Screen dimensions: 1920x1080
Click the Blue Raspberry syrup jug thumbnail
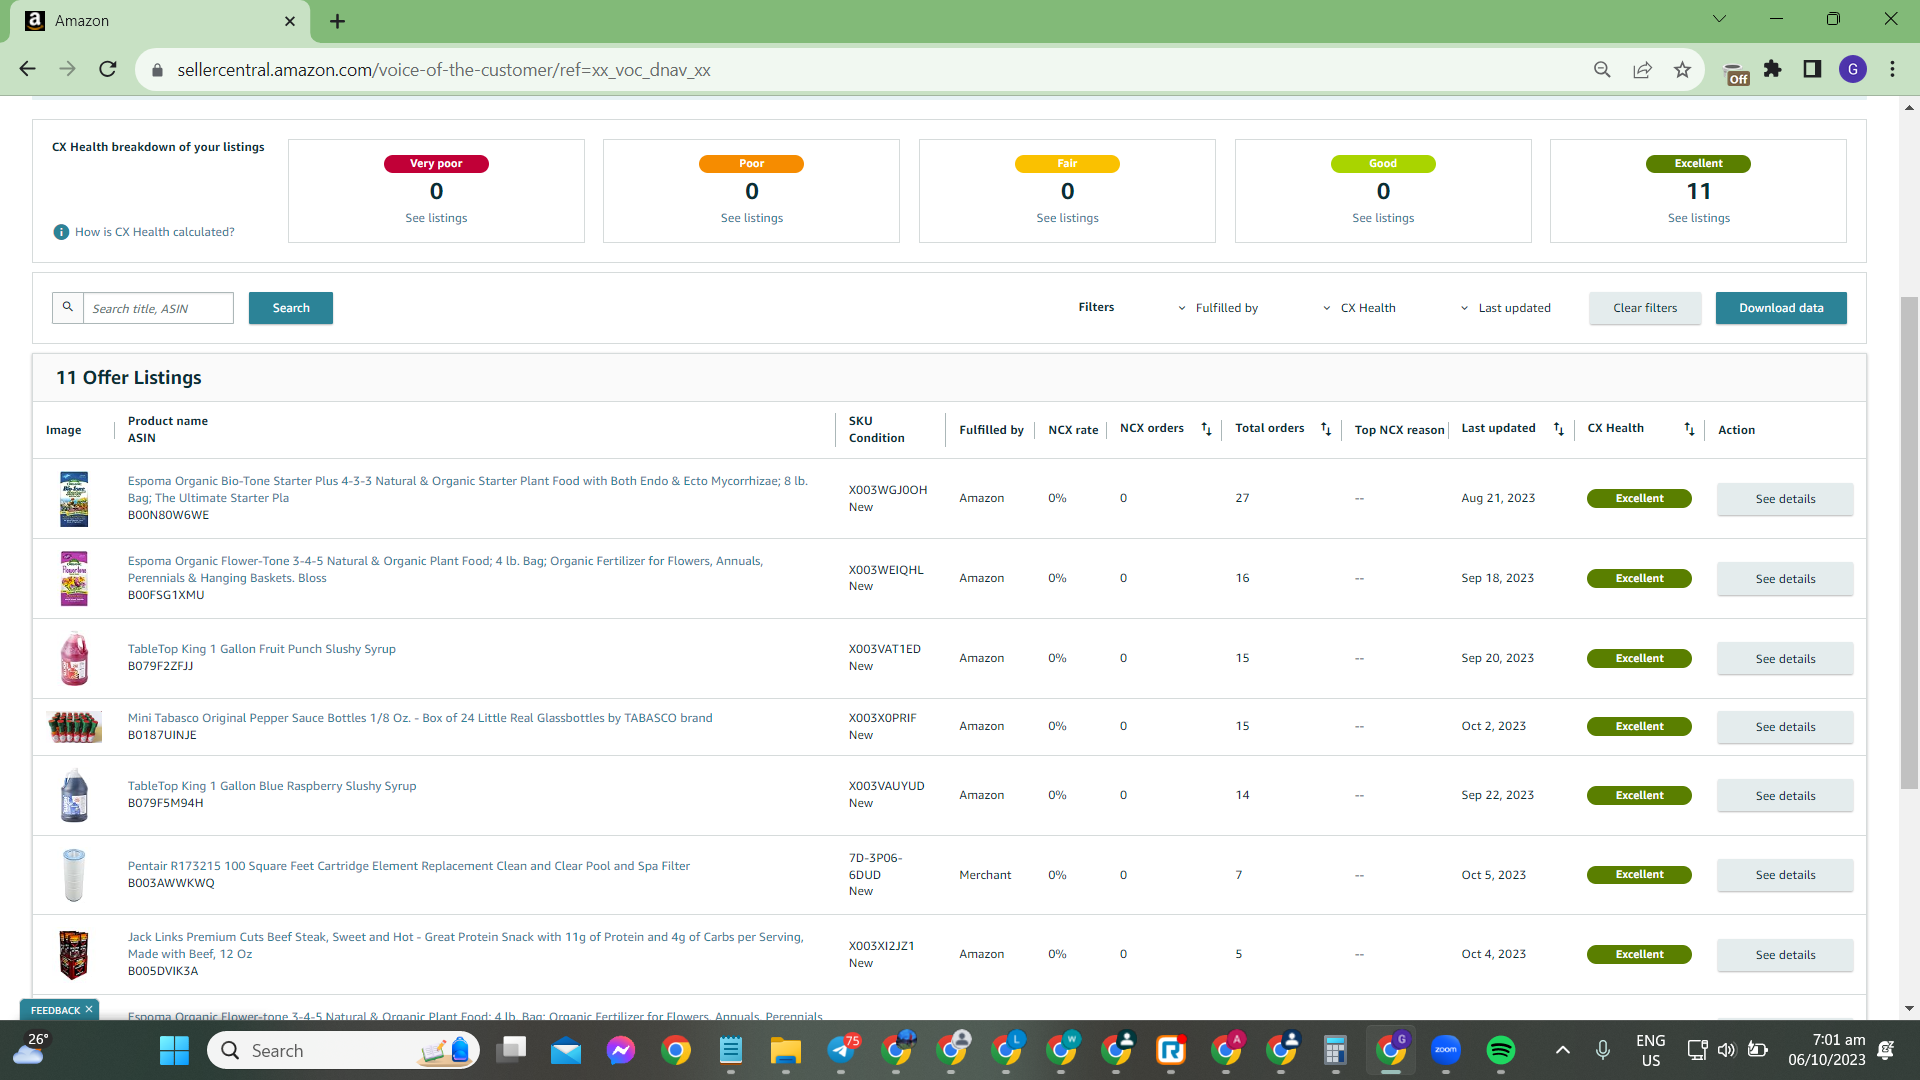click(74, 795)
